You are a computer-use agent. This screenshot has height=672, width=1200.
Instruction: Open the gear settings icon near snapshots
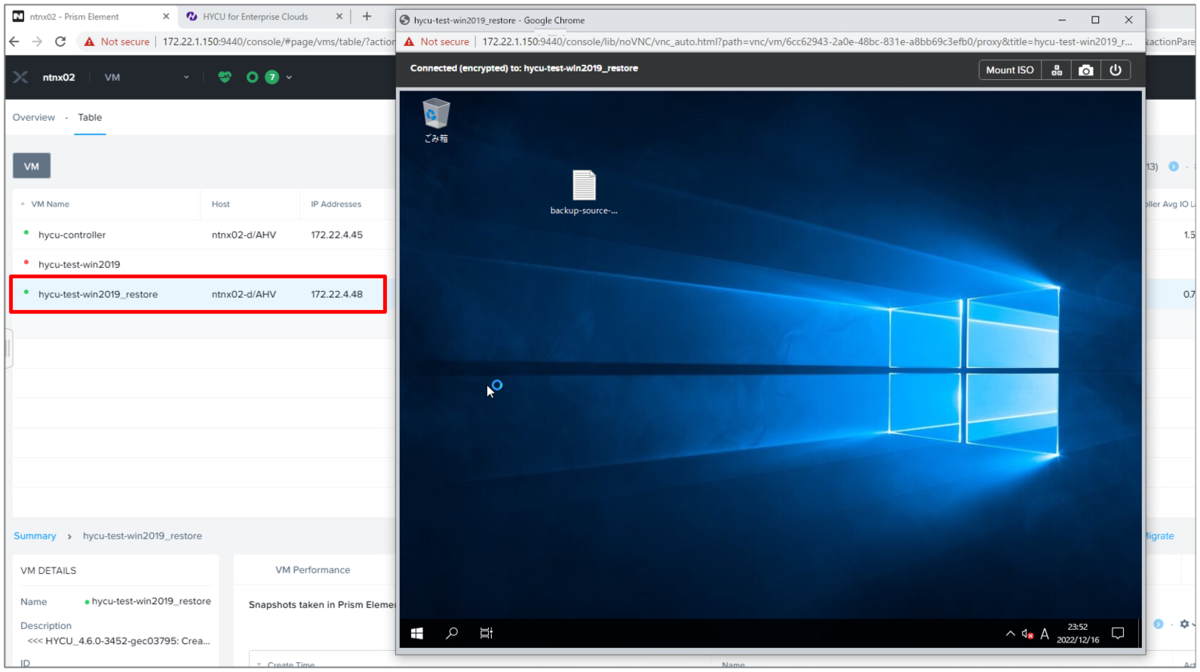pyautogui.click(x=1184, y=624)
